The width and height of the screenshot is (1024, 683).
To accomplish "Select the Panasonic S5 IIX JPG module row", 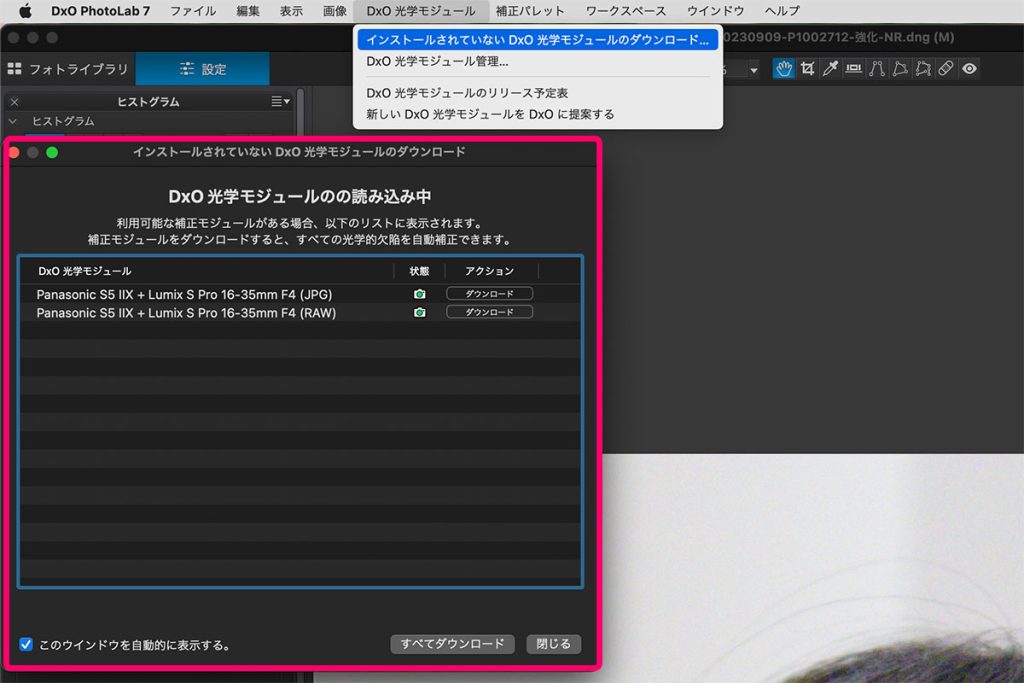I will tap(300, 294).
